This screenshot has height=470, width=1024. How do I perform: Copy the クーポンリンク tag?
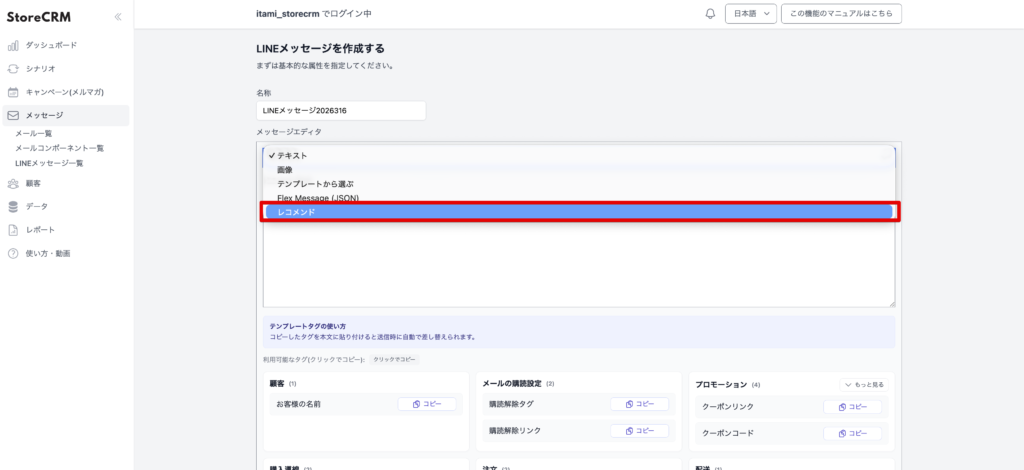tap(852, 407)
